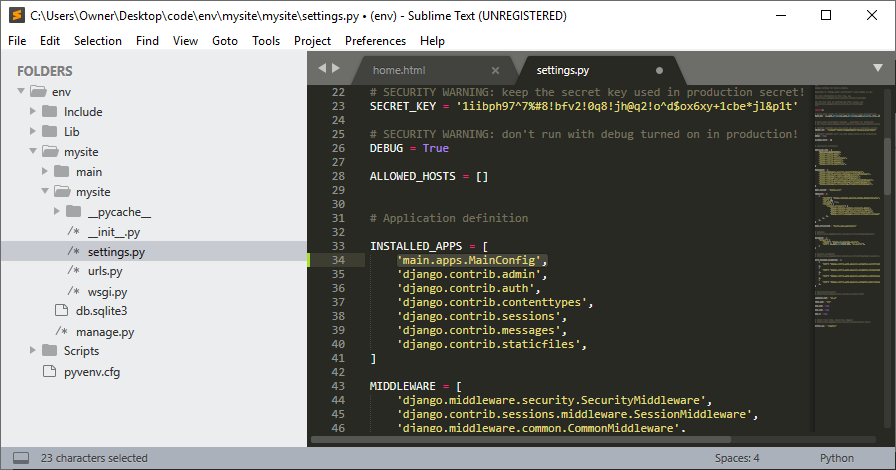
Task: Toggle side bar via status bar panel icon
Action: click(21, 458)
